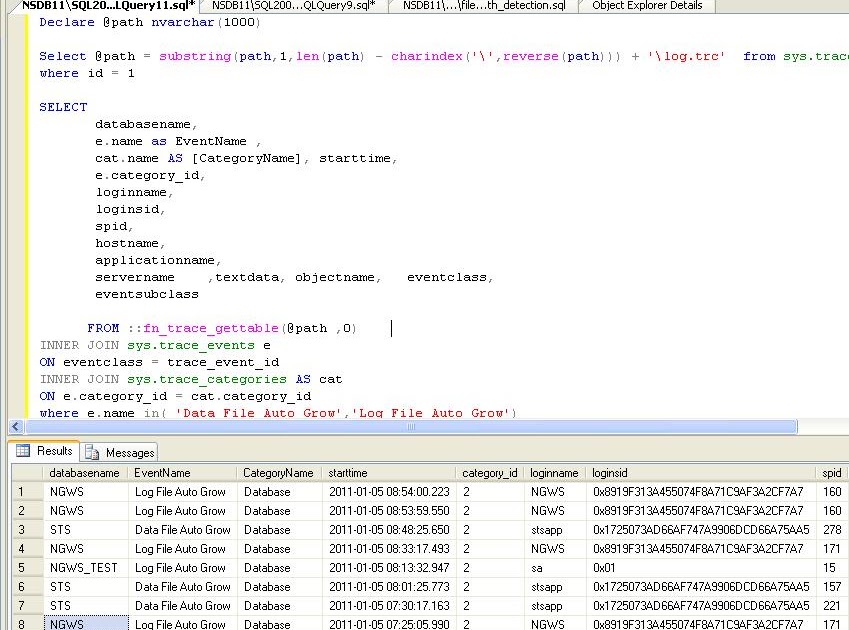Click left scroll arrow of results grid scrollbar
849x630 pixels.
(8, 627)
